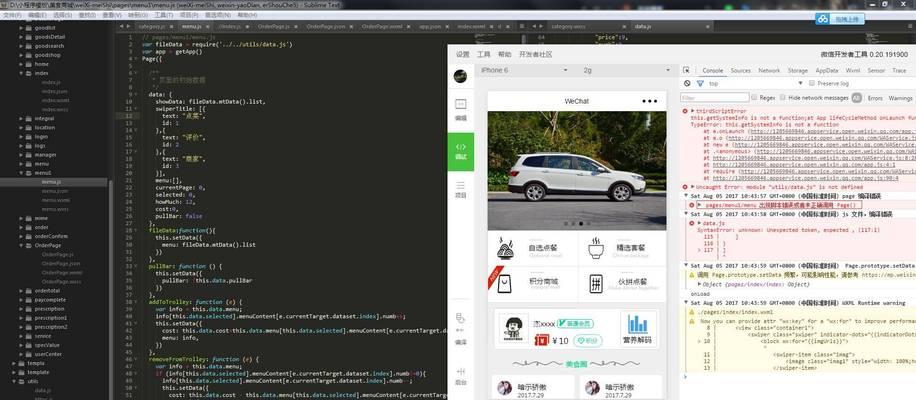Expand the integral folder in sidebar
The height and width of the screenshot is (400, 916).
tap(22, 119)
